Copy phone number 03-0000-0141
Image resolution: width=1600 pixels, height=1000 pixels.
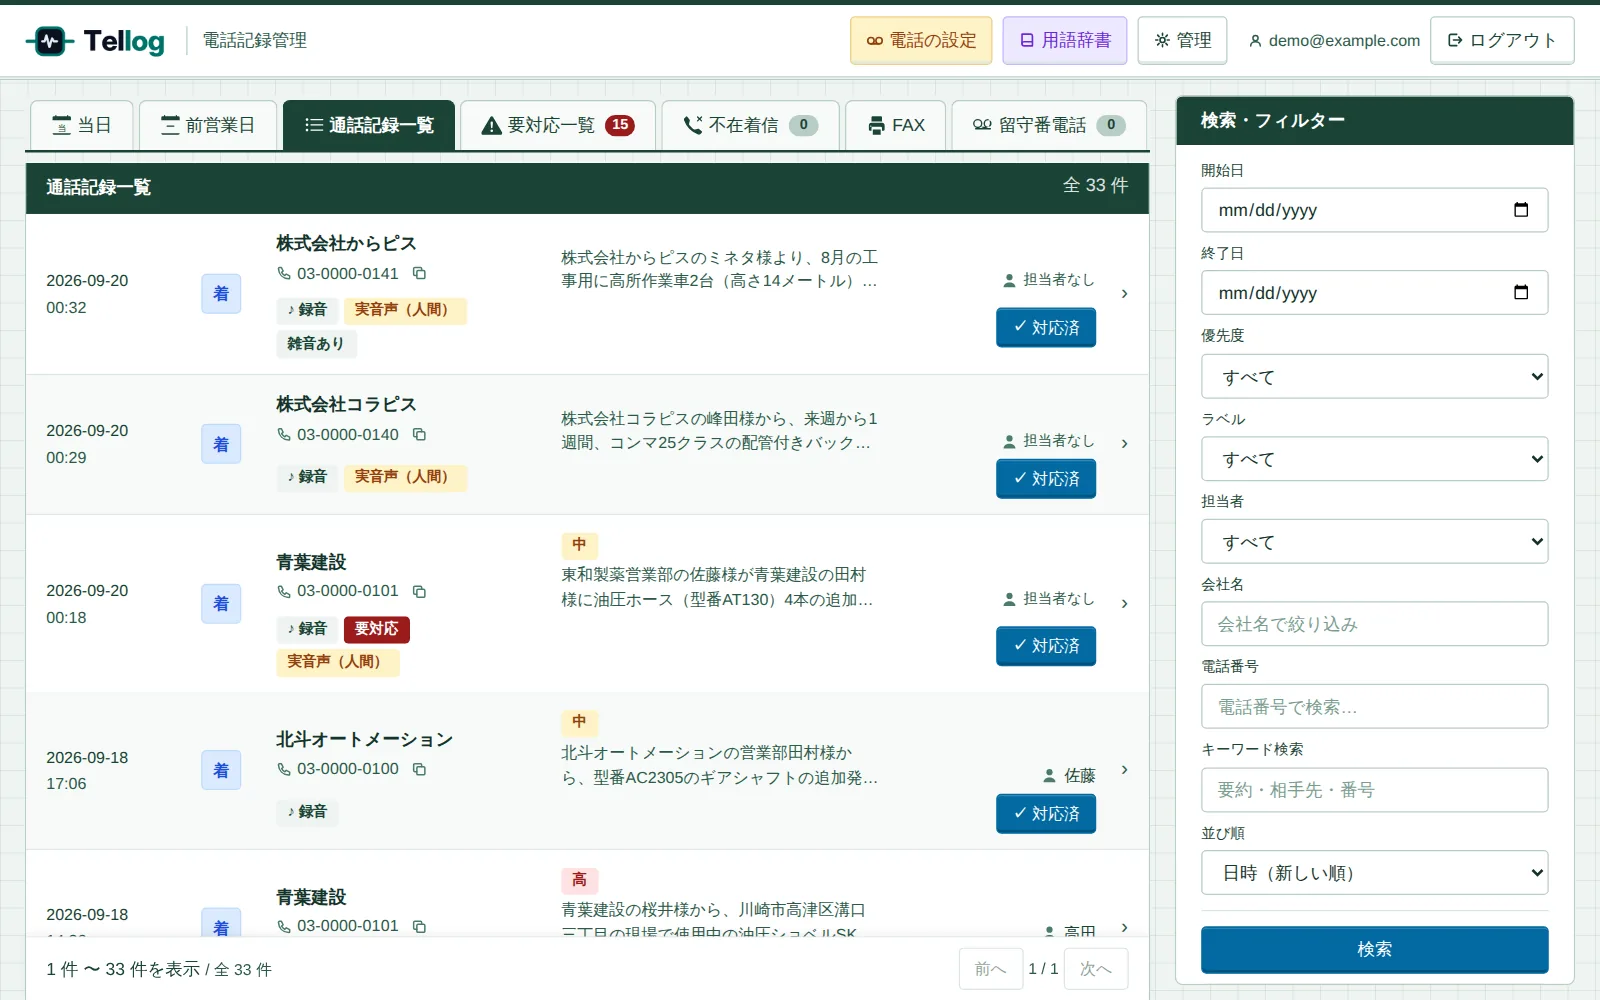(420, 274)
